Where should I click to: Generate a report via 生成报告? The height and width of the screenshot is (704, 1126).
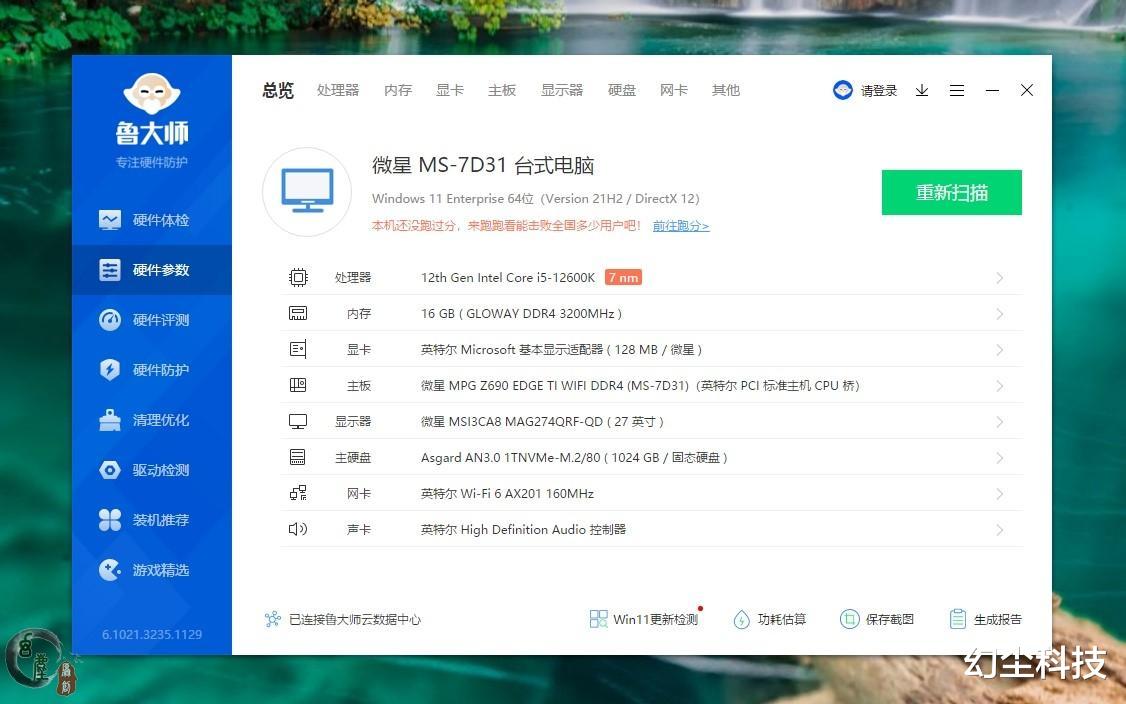[986, 619]
